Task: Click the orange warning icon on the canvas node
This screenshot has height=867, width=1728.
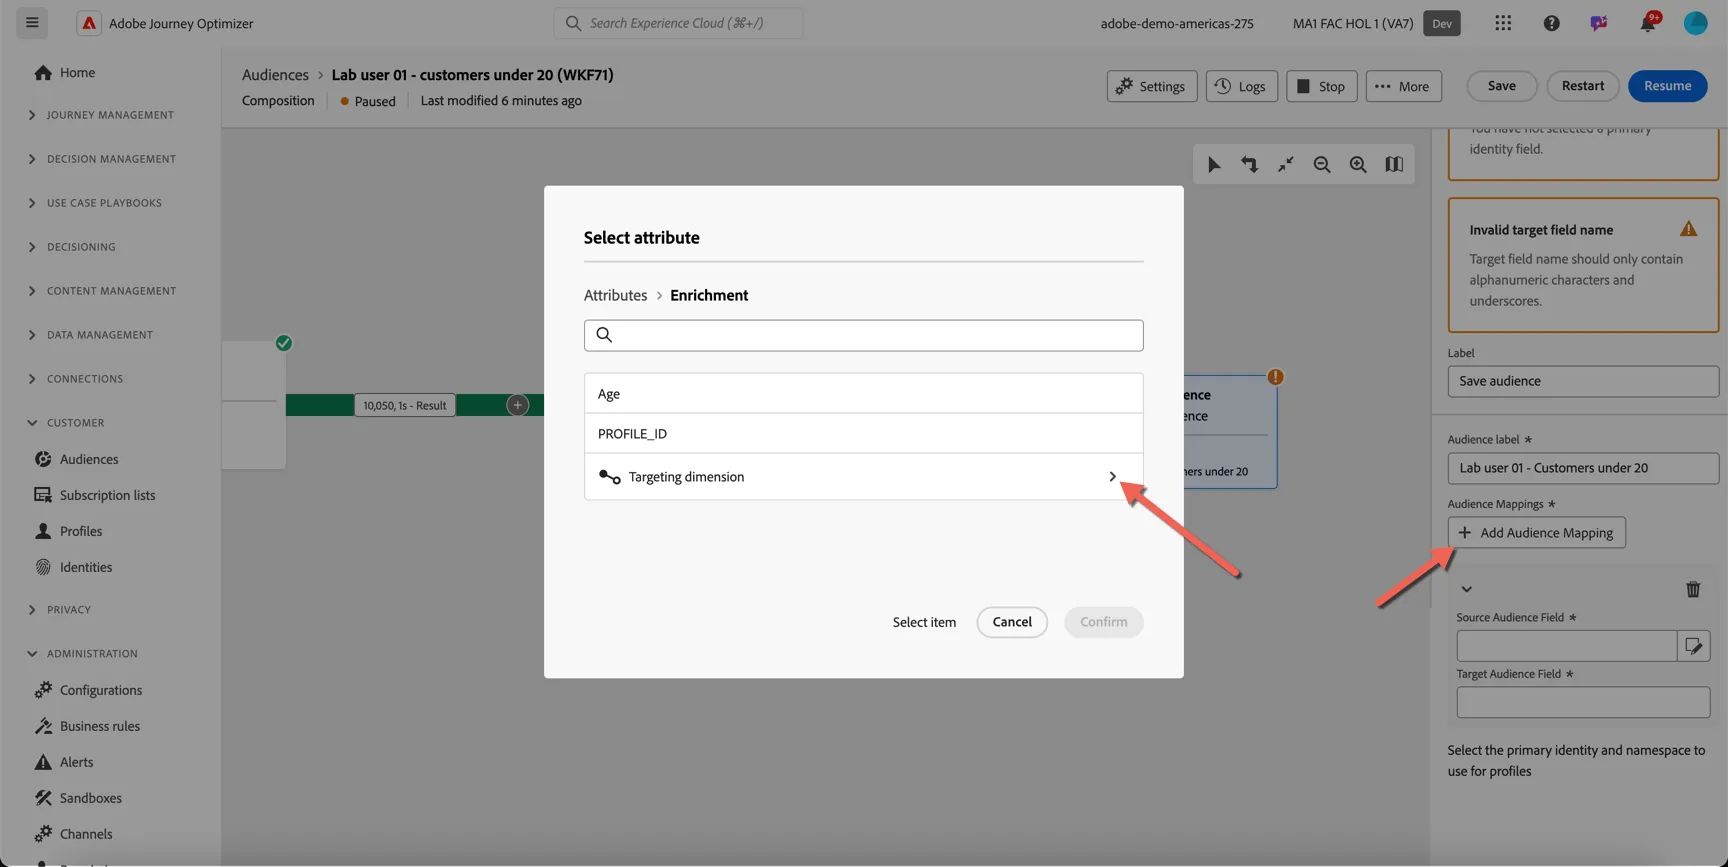Action: click(1275, 377)
